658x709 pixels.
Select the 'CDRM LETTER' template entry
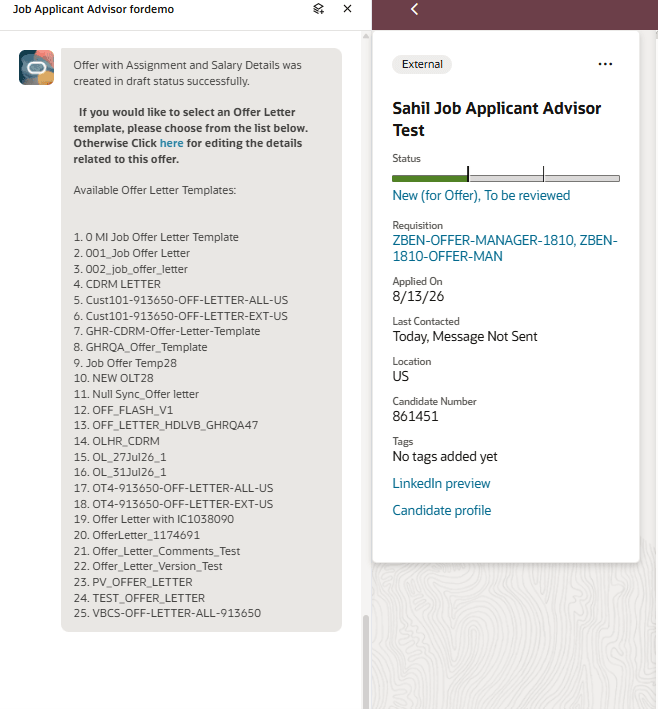click(117, 284)
